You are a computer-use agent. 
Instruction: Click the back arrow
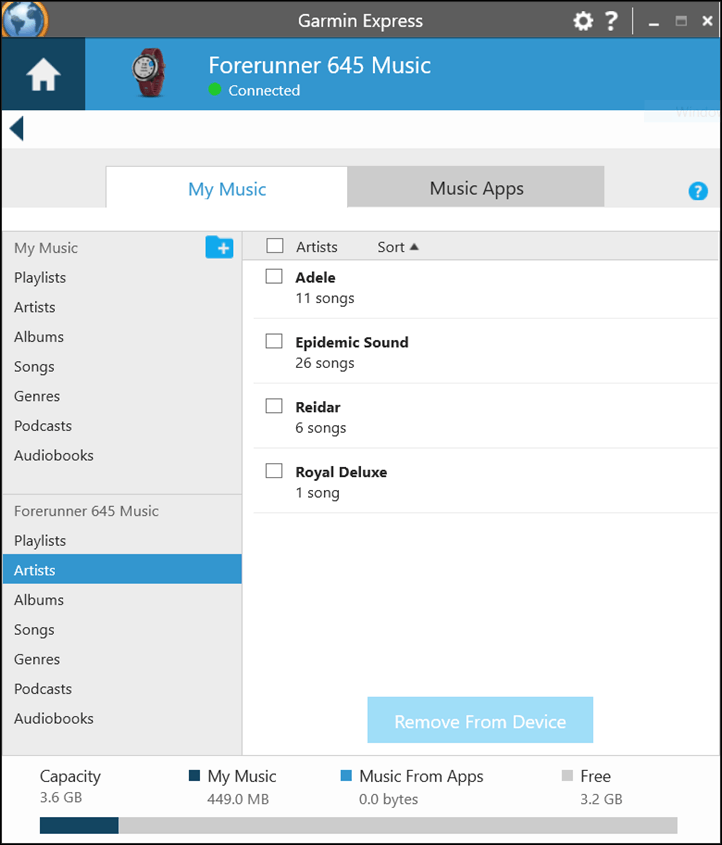17,129
